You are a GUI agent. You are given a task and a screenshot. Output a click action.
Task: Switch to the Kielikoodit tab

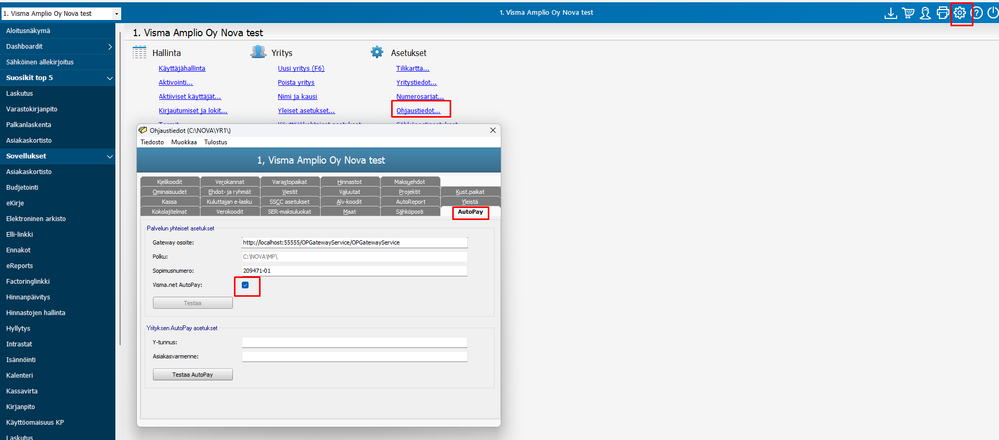tap(169, 181)
